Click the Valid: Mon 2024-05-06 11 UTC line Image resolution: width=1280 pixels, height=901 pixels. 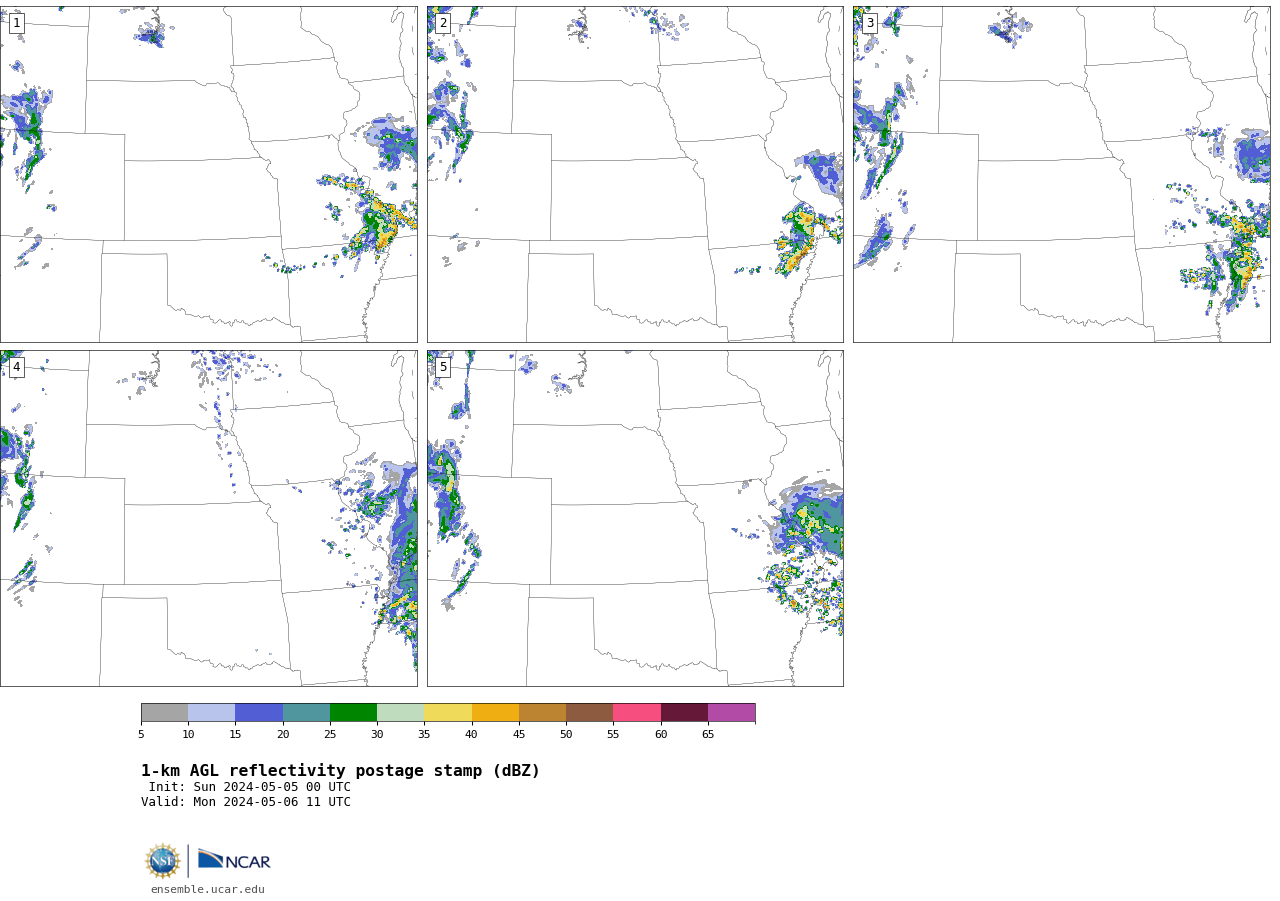click(x=246, y=802)
